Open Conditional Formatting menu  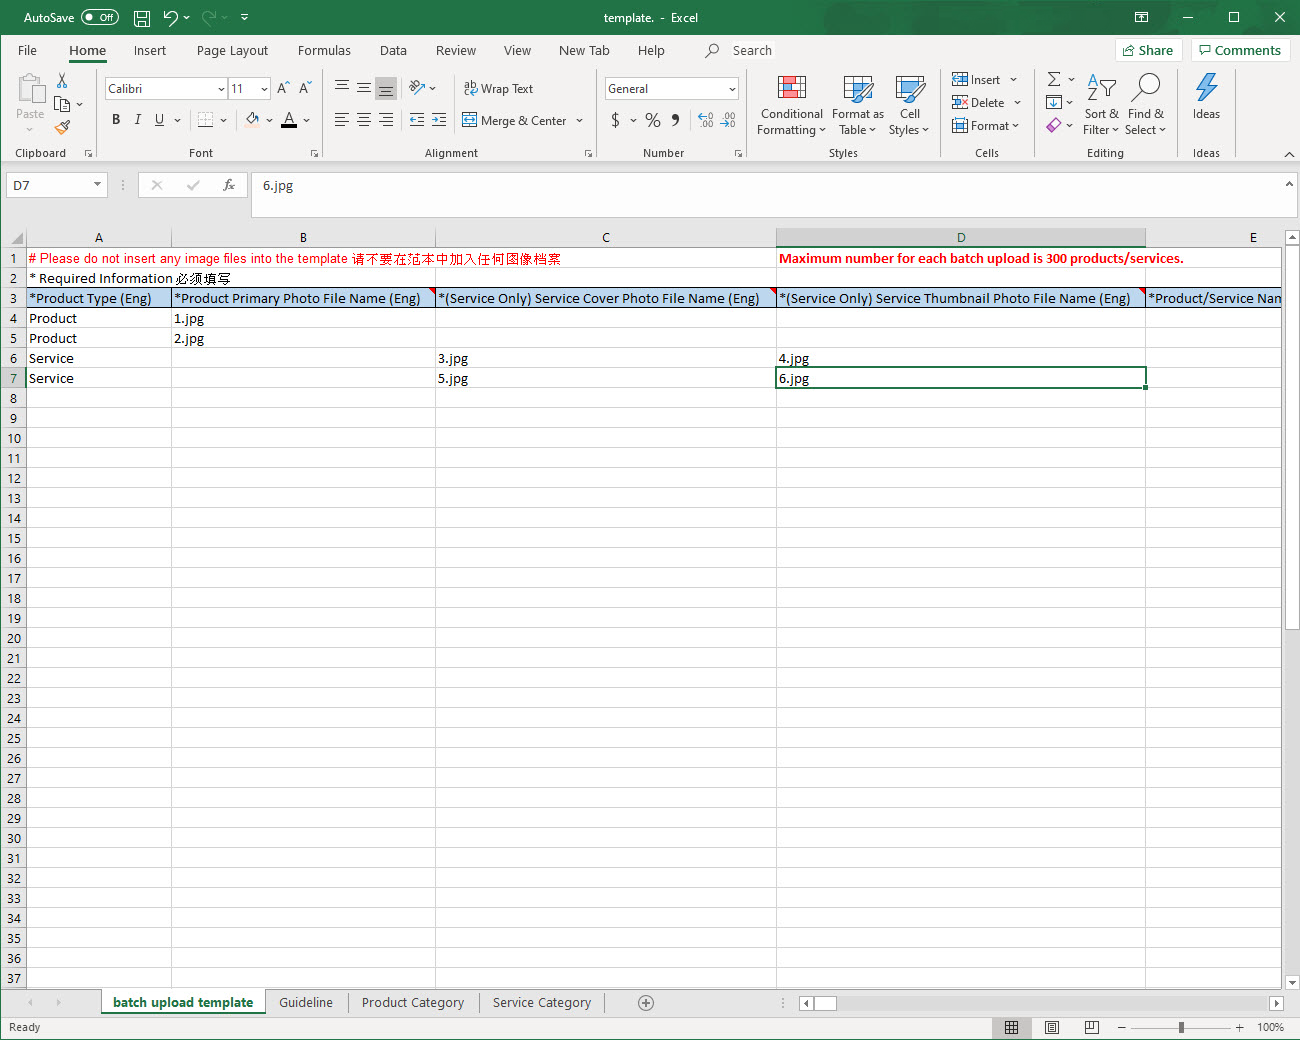point(791,105)
